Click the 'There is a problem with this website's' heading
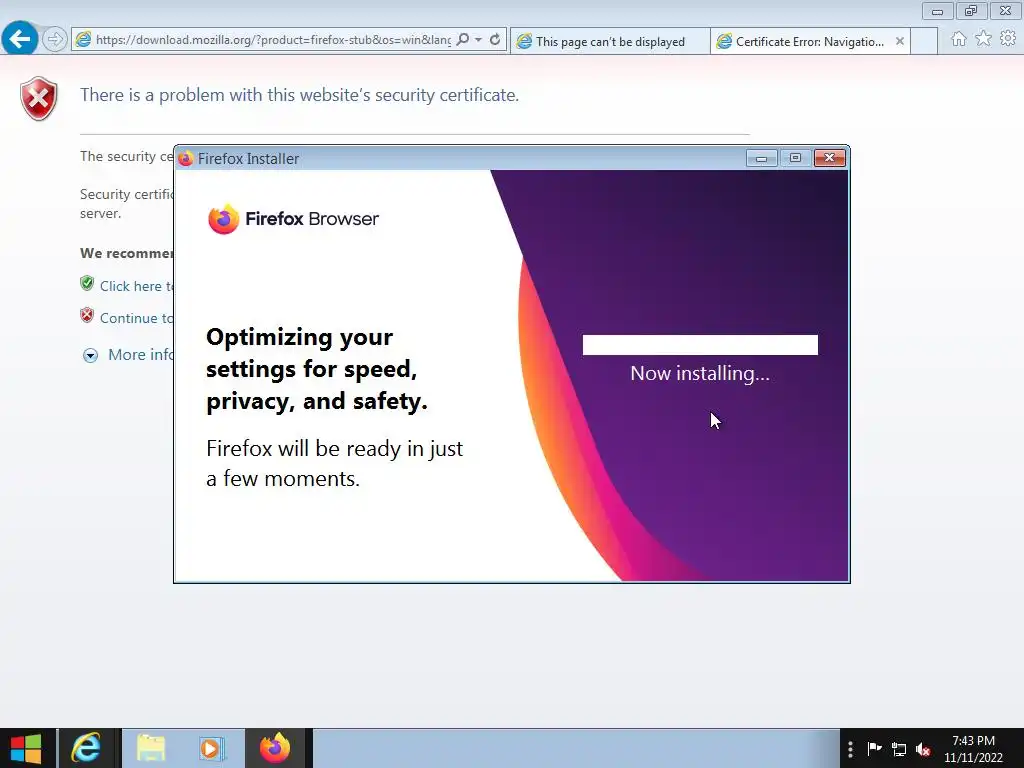The height and width of the screenshot is (768, 1024). click(x=299, y=95)
